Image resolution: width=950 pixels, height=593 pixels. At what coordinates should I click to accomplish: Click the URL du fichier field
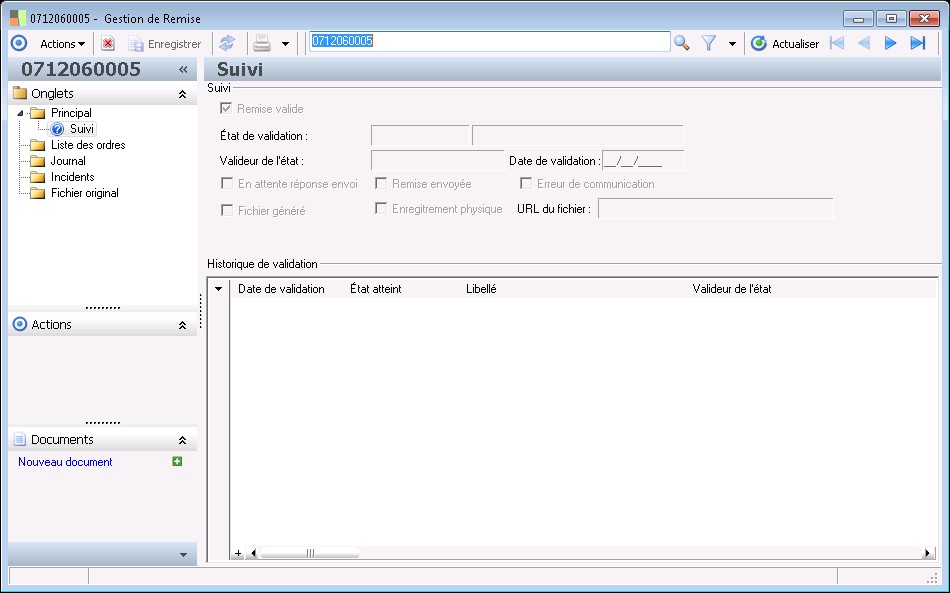coord(716,208)
